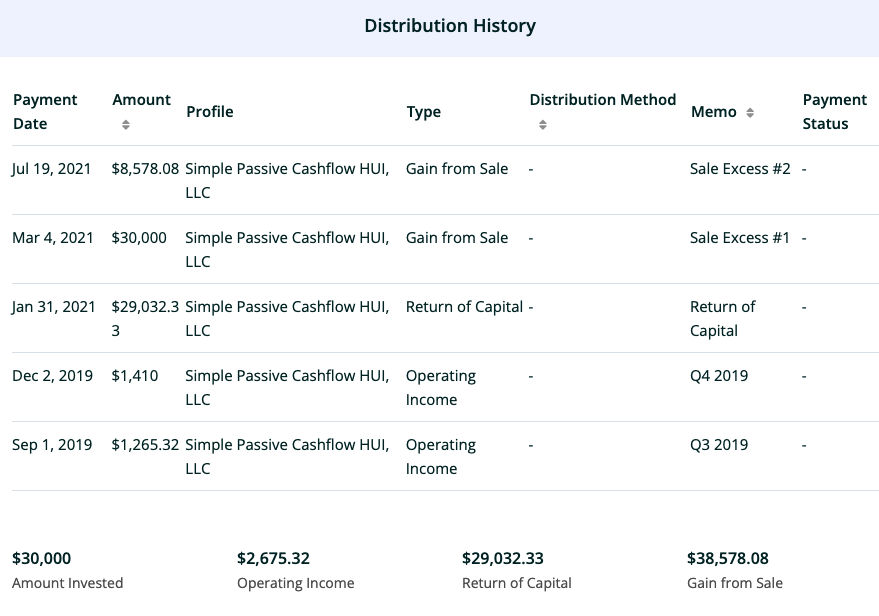Click the Payment Status column header
Screen dimensions: 879x616
coord(834,112)
